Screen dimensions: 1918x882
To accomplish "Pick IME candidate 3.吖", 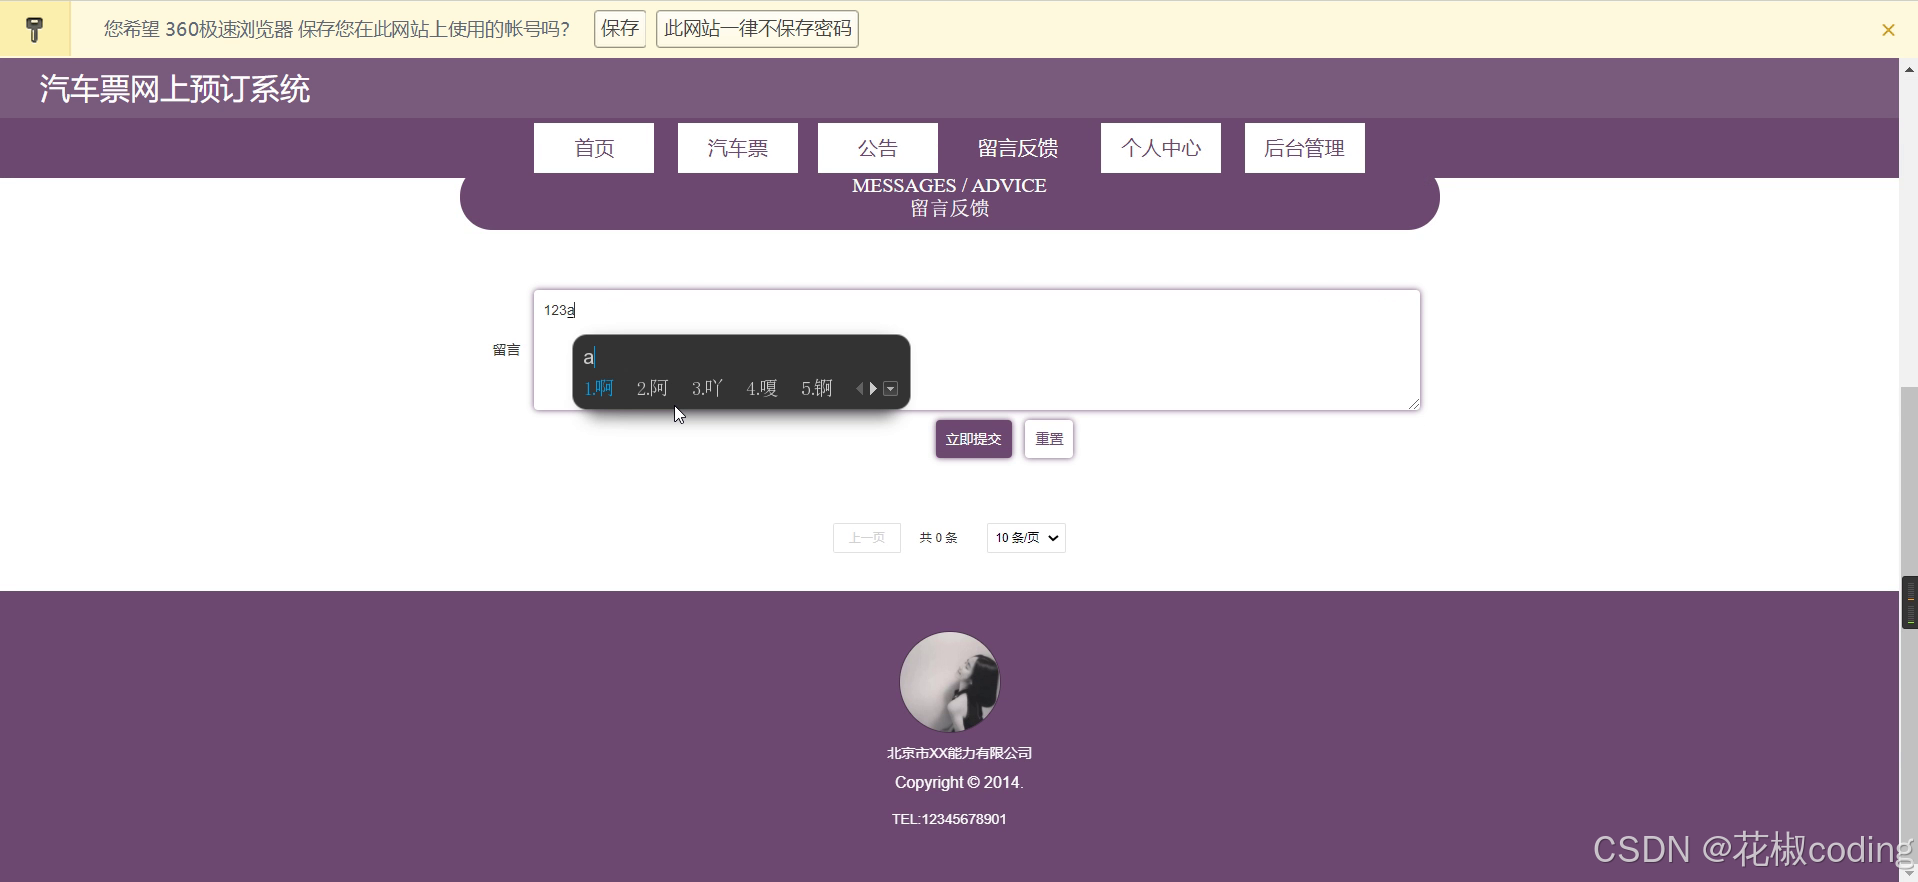I will 707,388.
